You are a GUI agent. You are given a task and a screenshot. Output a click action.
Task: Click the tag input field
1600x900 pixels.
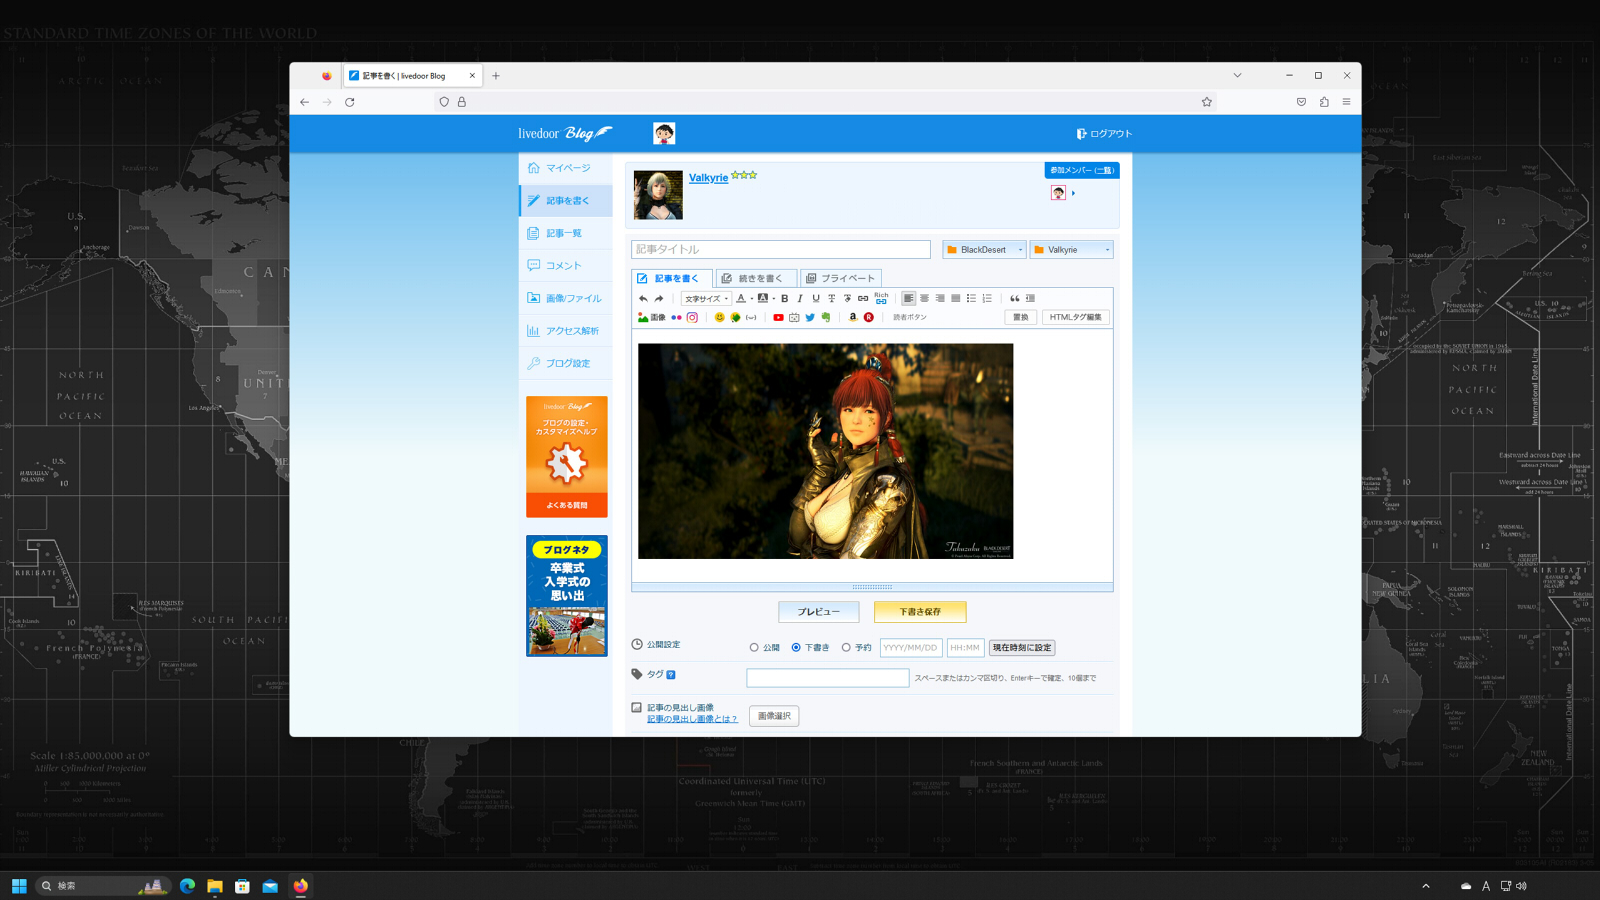tap(828, 678)
